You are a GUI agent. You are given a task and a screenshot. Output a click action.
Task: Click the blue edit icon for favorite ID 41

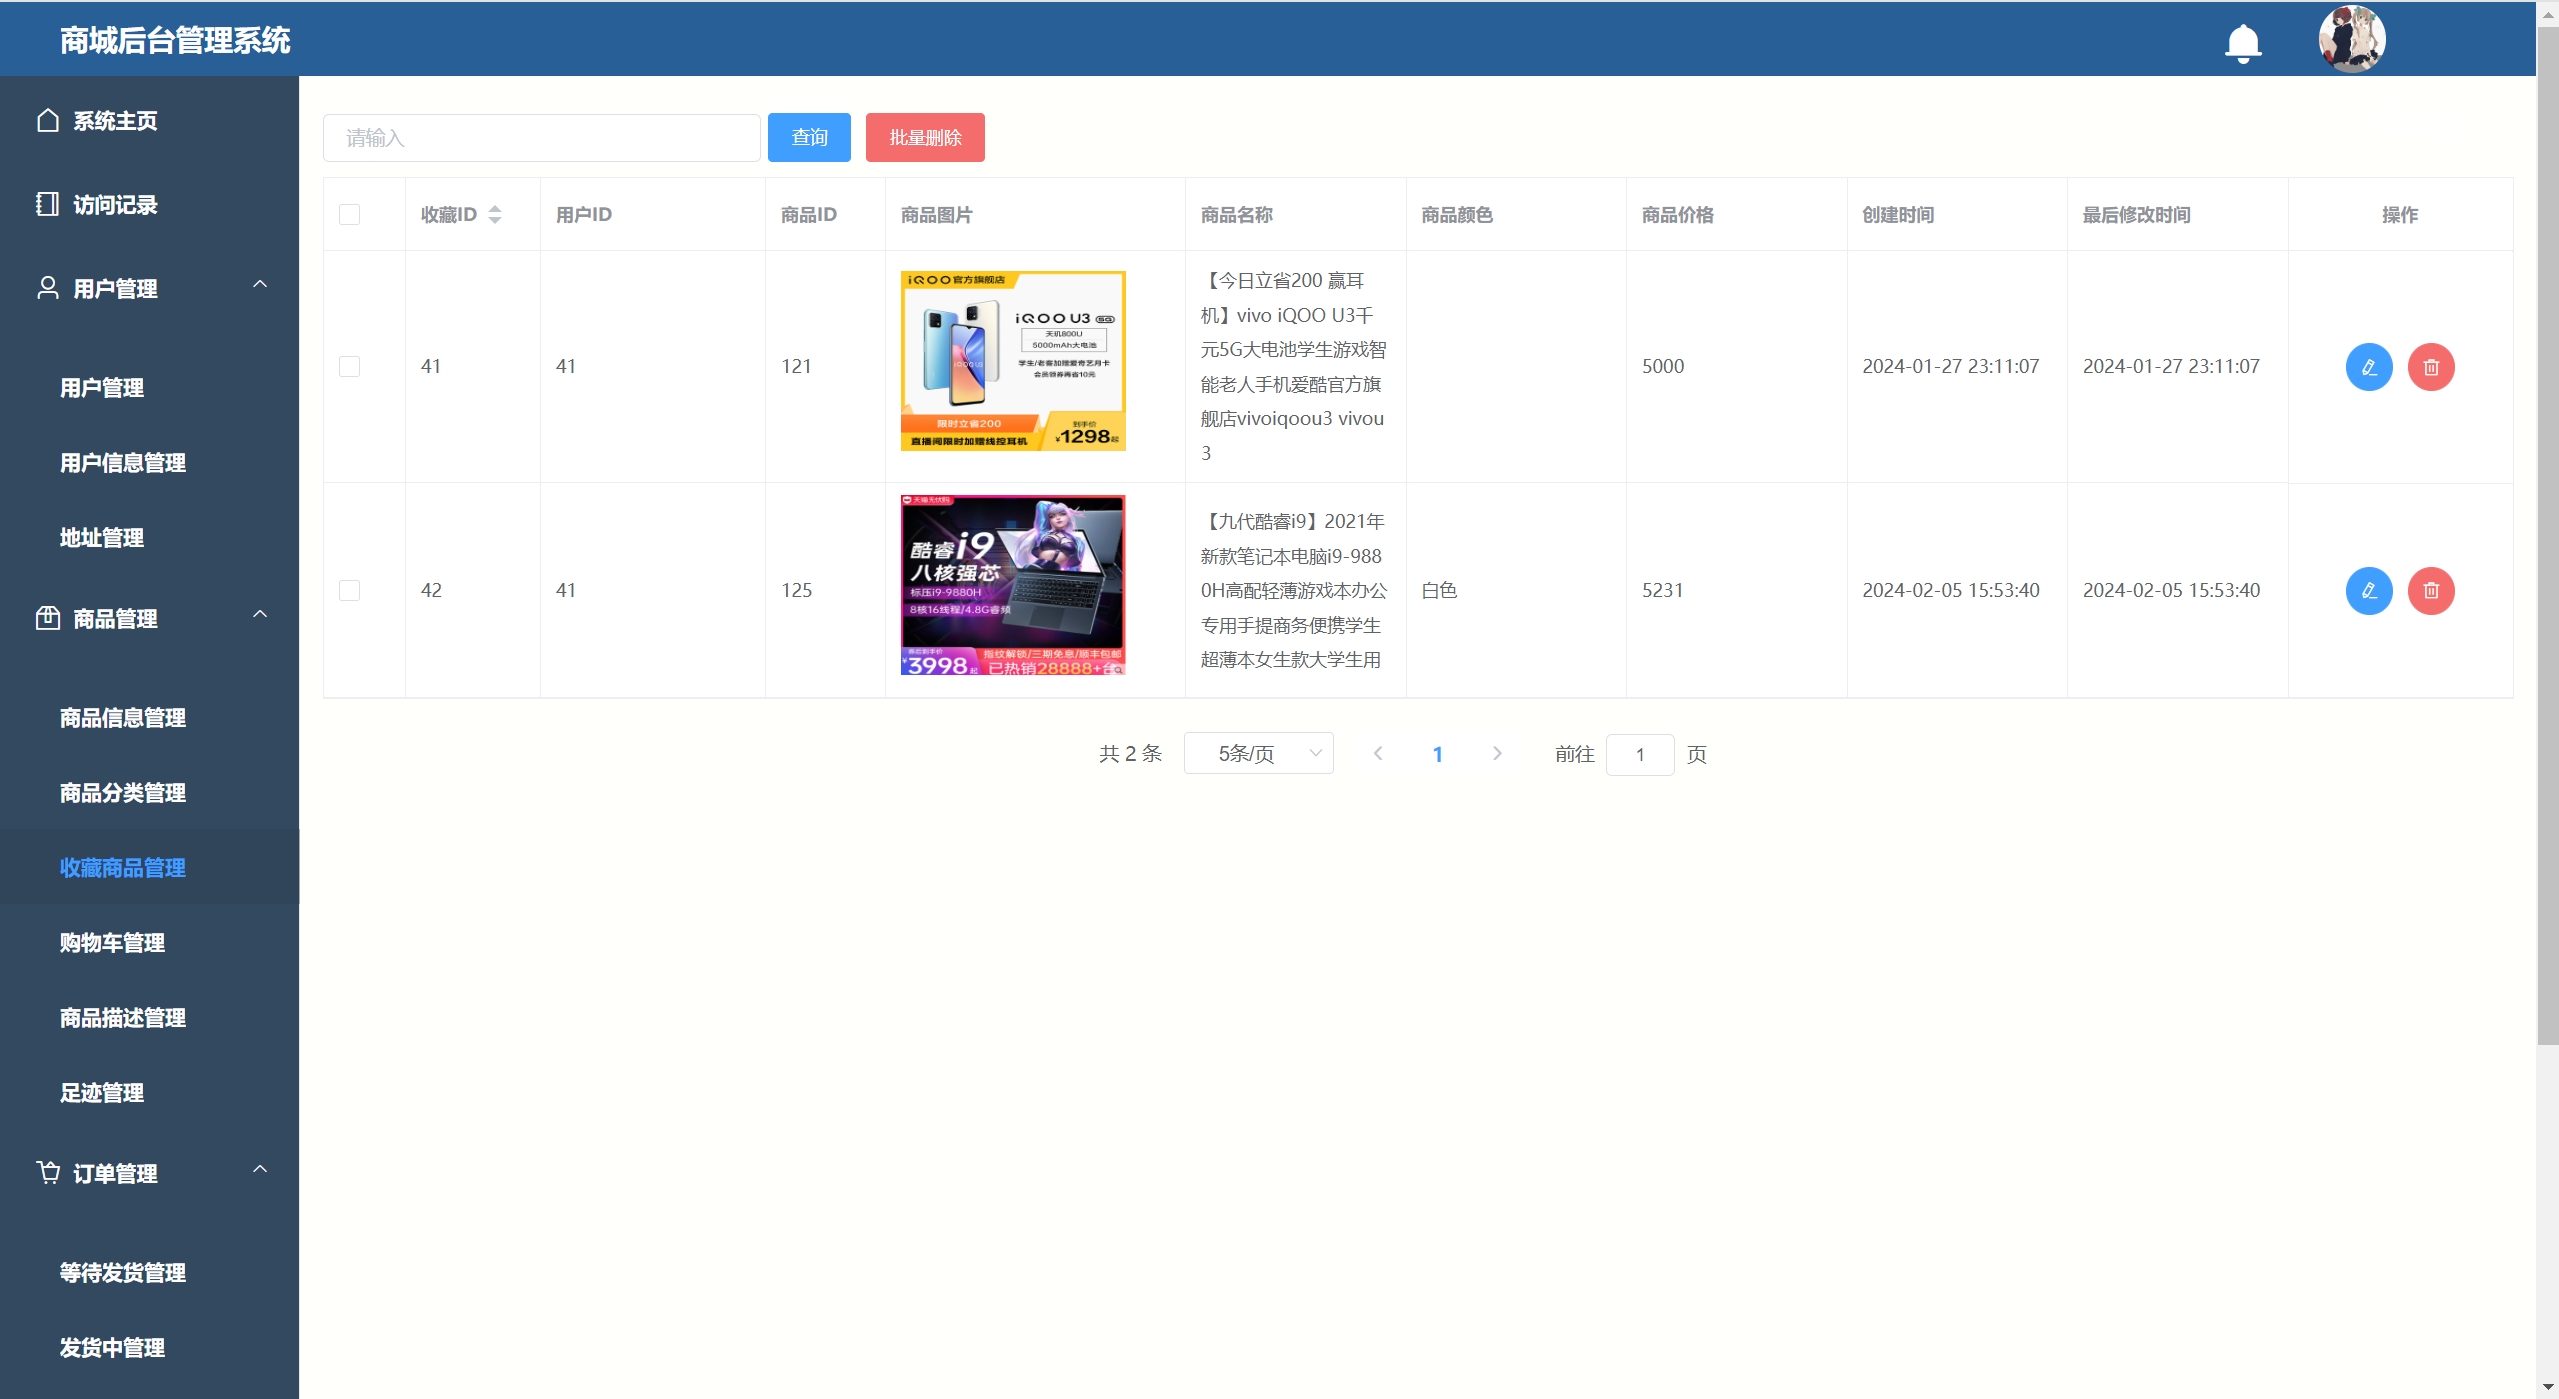coord(2368,367)
